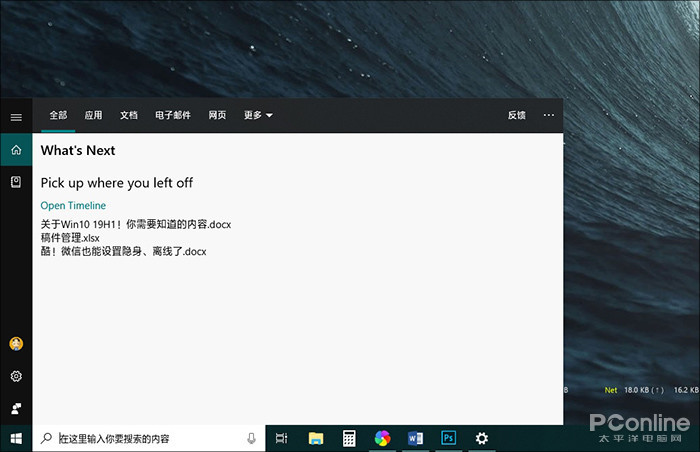Click the user avatar in sidebar
Screen dimensions: 700x452
[16, 343]
